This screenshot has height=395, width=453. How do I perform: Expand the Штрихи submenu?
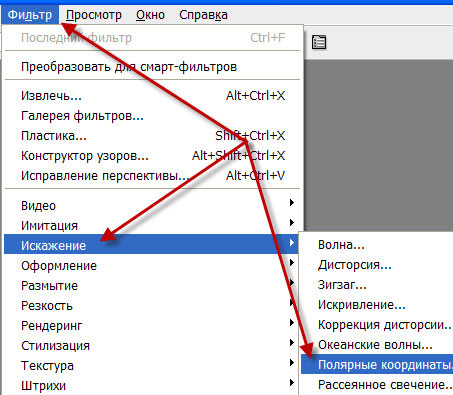(x=151, y=386)
